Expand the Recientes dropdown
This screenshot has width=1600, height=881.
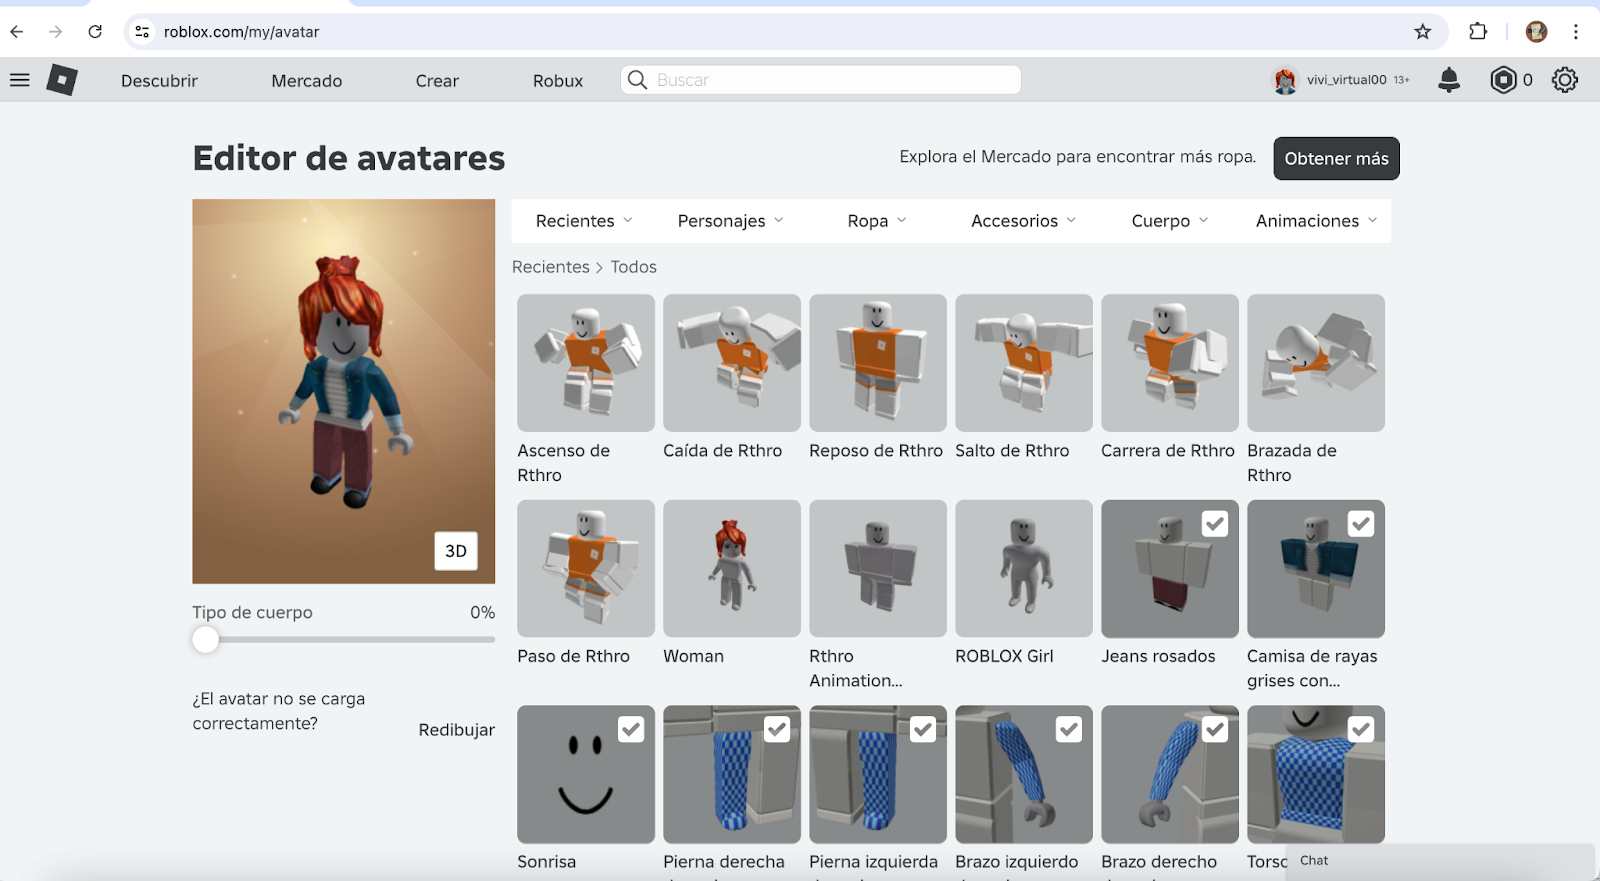pyautogui.click(x=585, y=221)
